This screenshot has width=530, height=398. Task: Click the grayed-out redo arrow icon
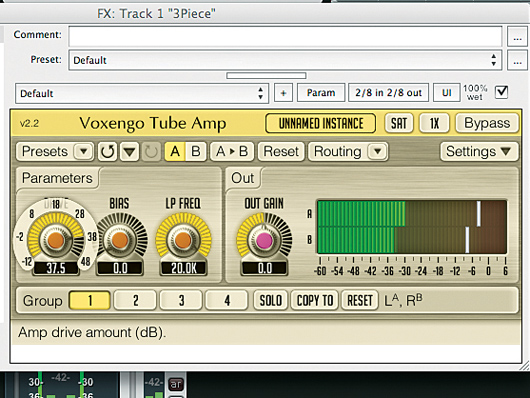coord(151,151)
